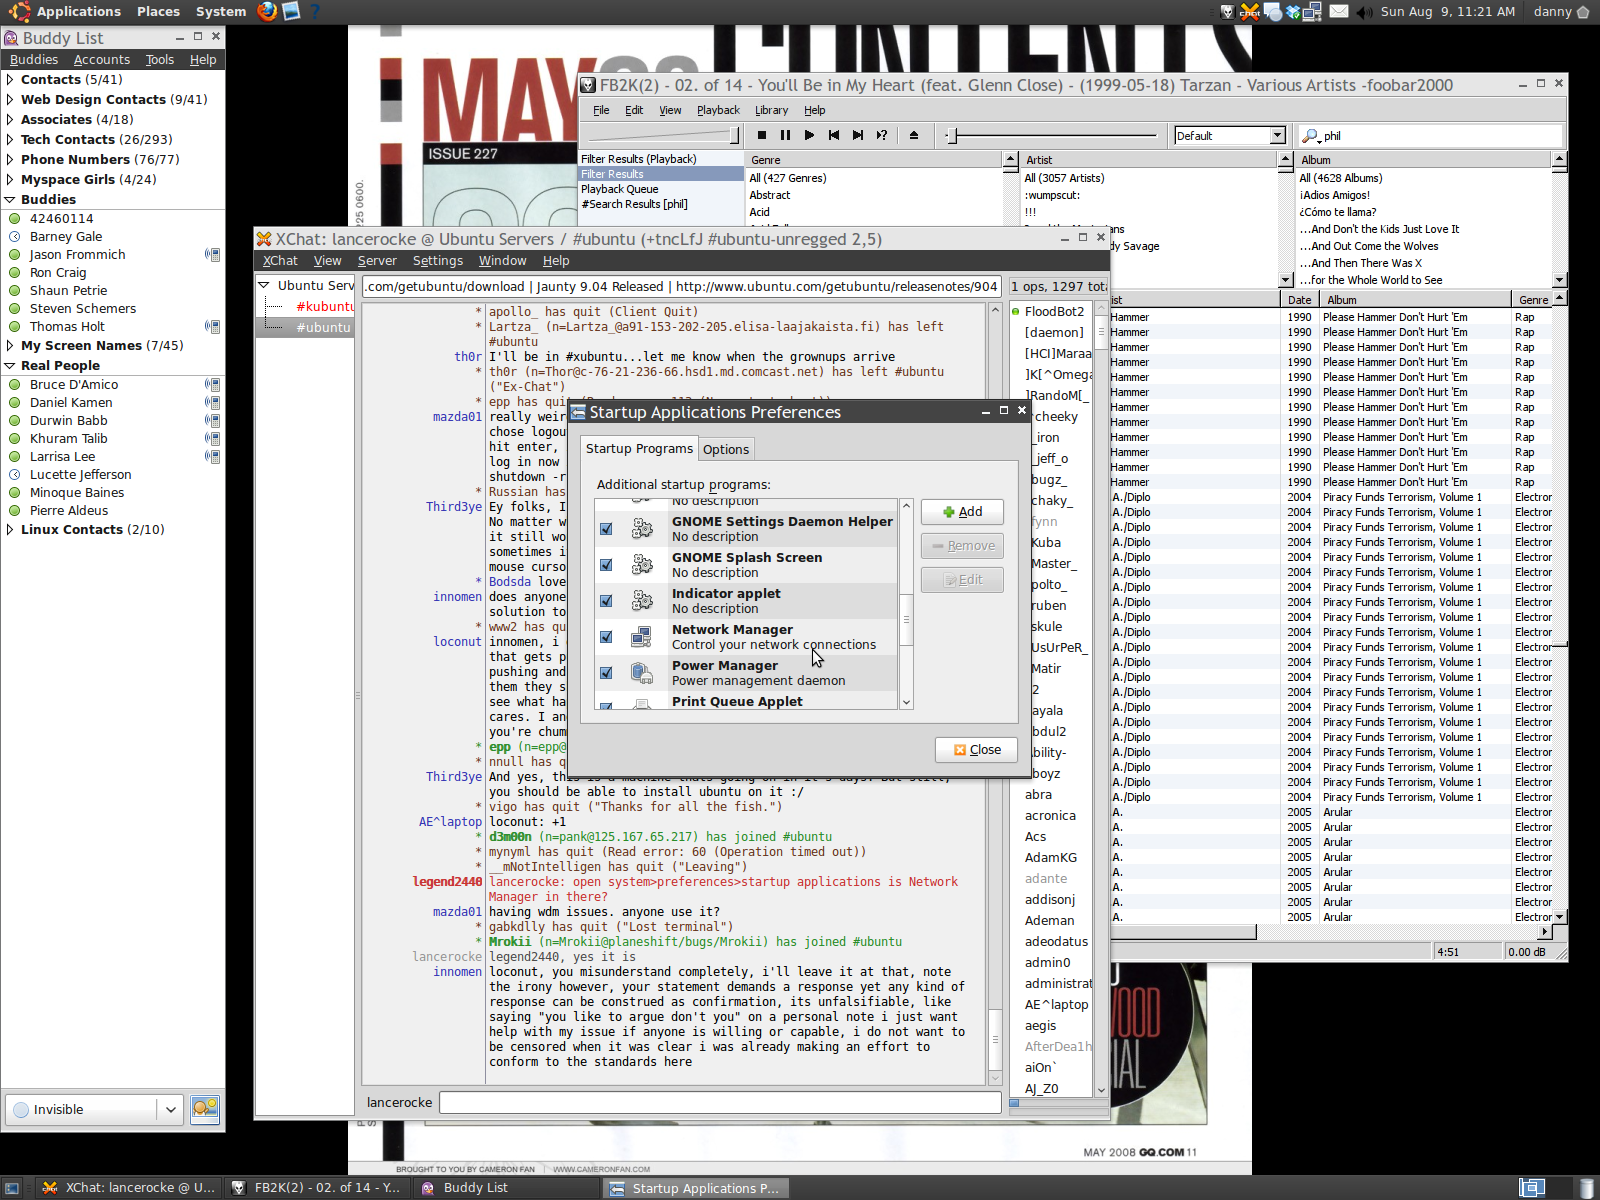Go to previous track in foobar2000
Image resolution: width=1600 pixels, height=1200 pixels.
[834, 135]
